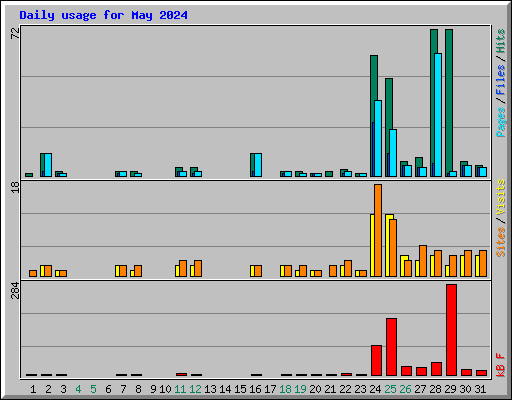Select day label "17" on the x-axis
This screenshot has width=512, height=400.
click(270, 389)
